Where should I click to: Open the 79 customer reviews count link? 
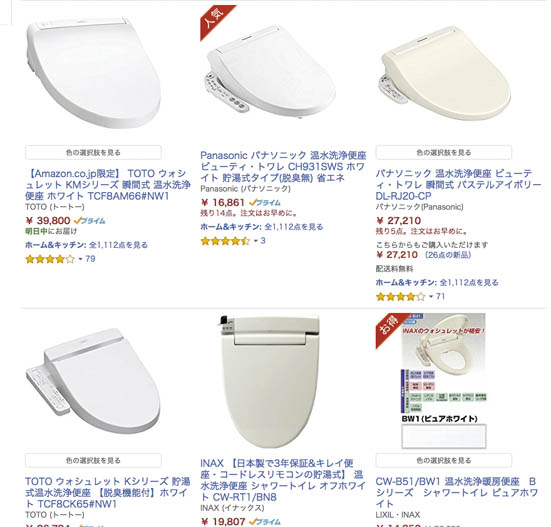click(x=90, y=259)
